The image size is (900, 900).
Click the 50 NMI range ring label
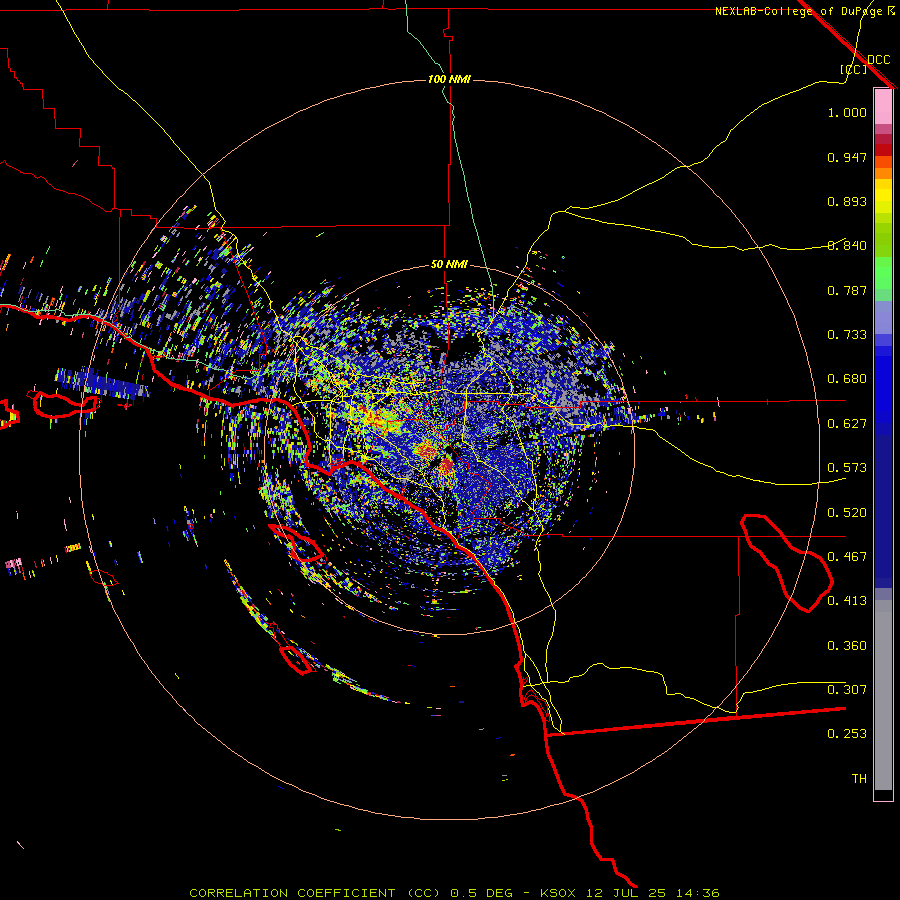point(449,264)
